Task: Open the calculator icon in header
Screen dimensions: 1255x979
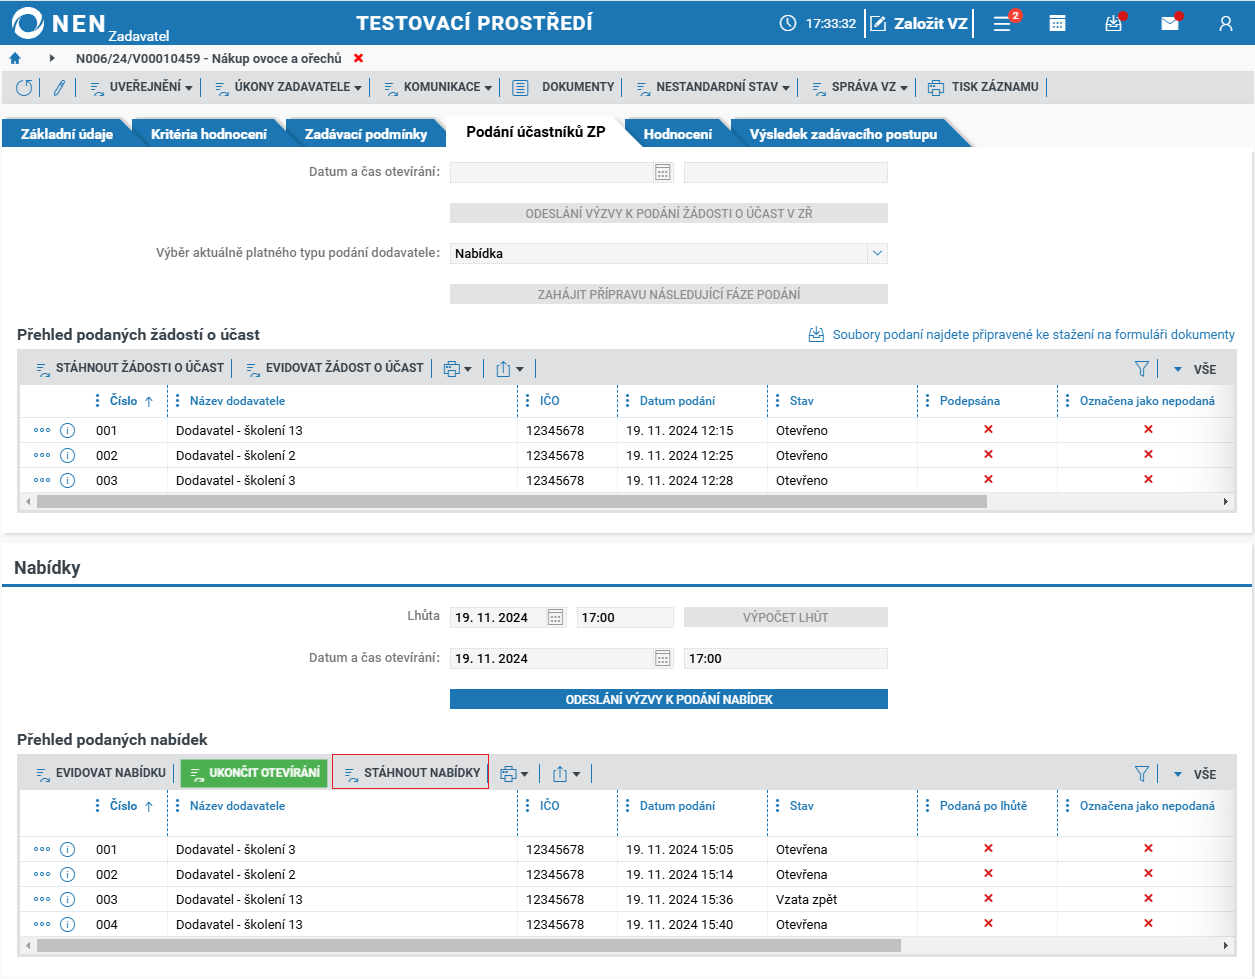Action: pos(1057,23)
